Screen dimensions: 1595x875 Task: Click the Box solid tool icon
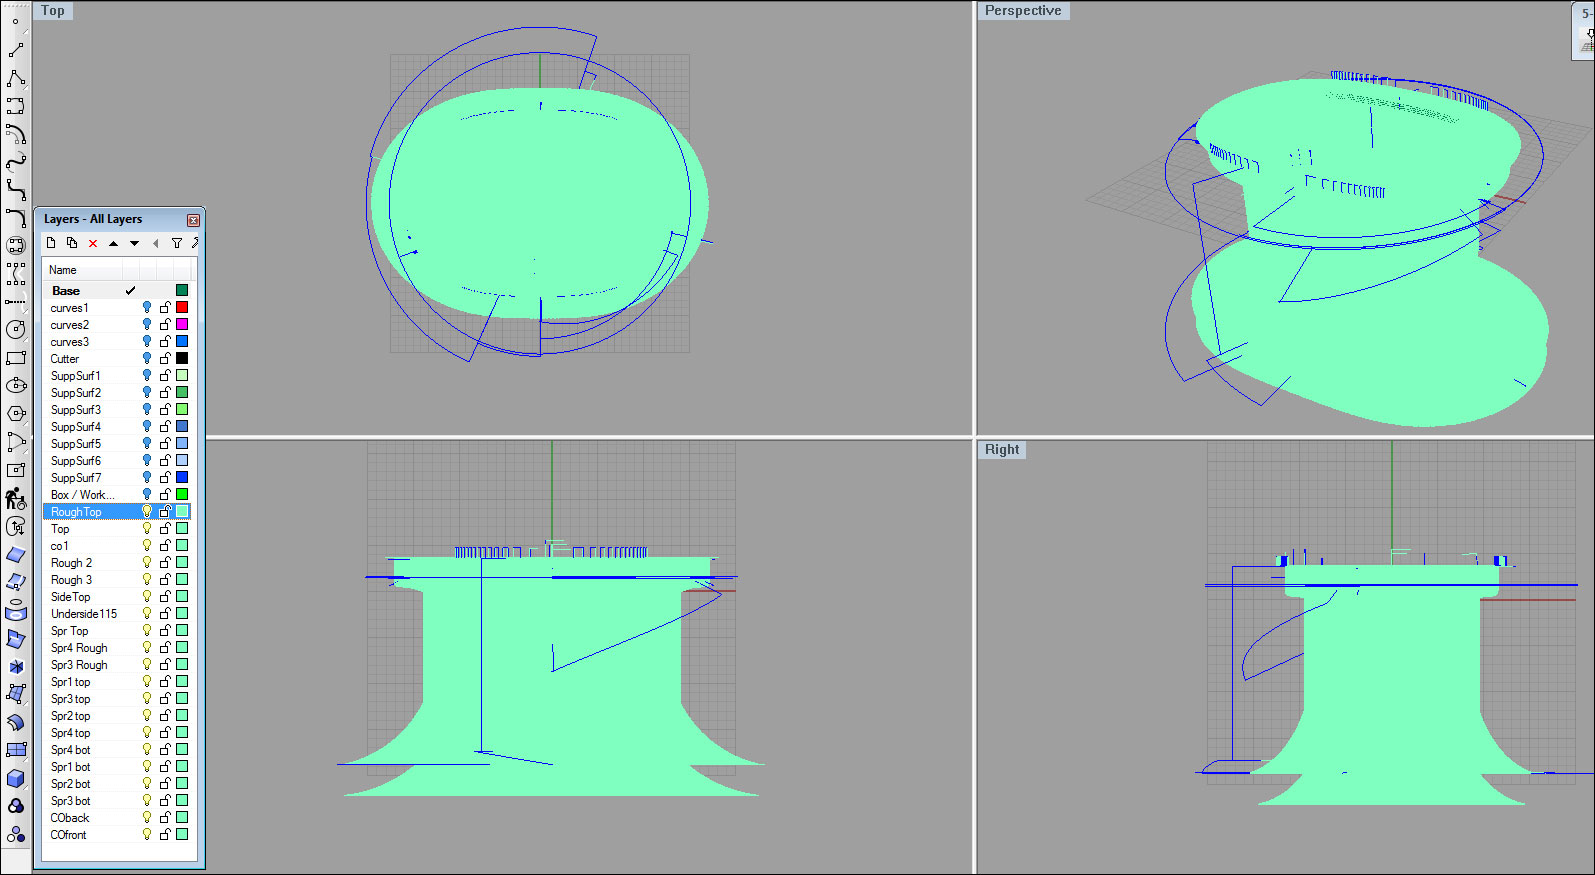[x=16, y=777]
